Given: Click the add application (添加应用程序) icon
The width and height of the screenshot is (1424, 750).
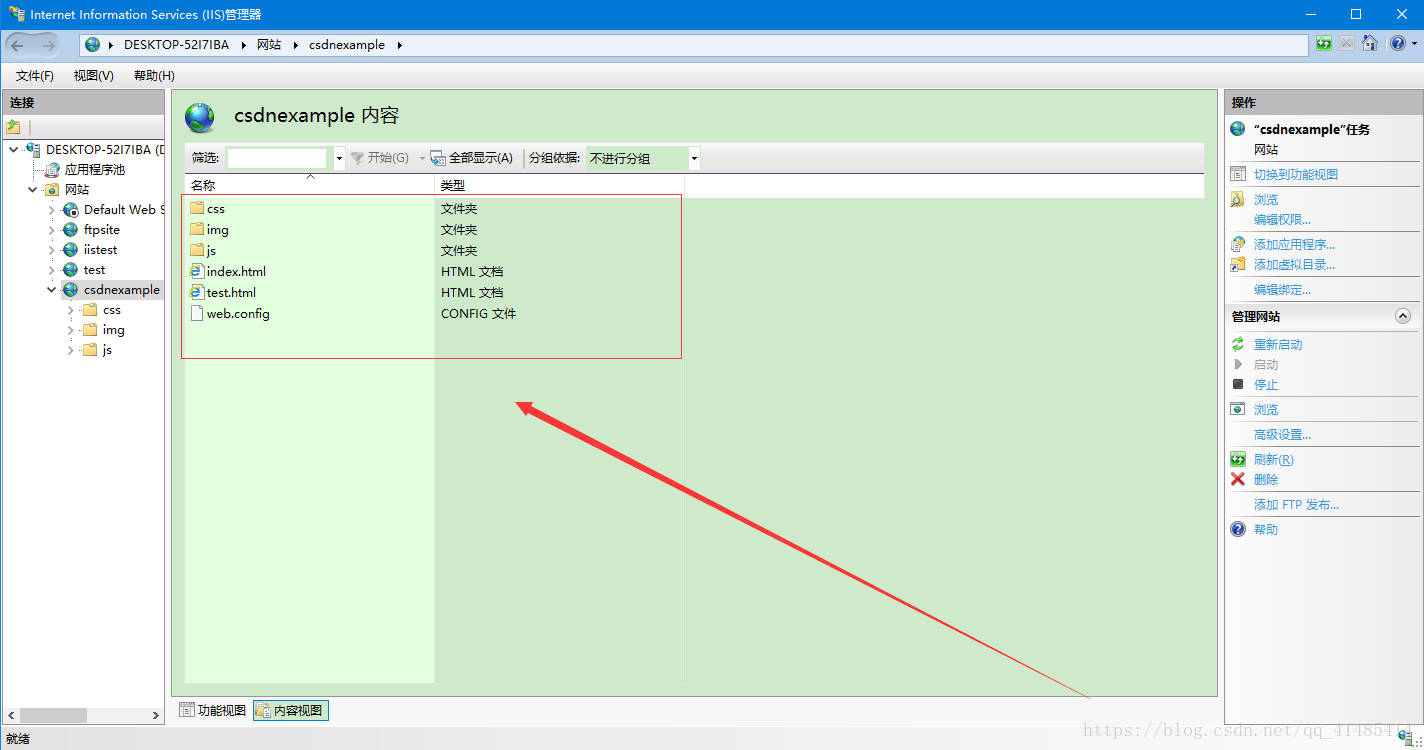Looking at the screenshot, I should 1238,244.
